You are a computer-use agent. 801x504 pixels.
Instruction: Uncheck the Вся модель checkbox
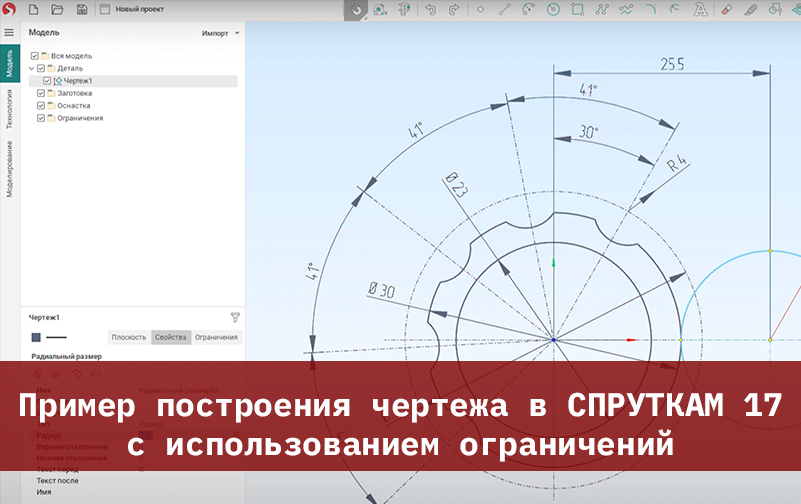35,56
